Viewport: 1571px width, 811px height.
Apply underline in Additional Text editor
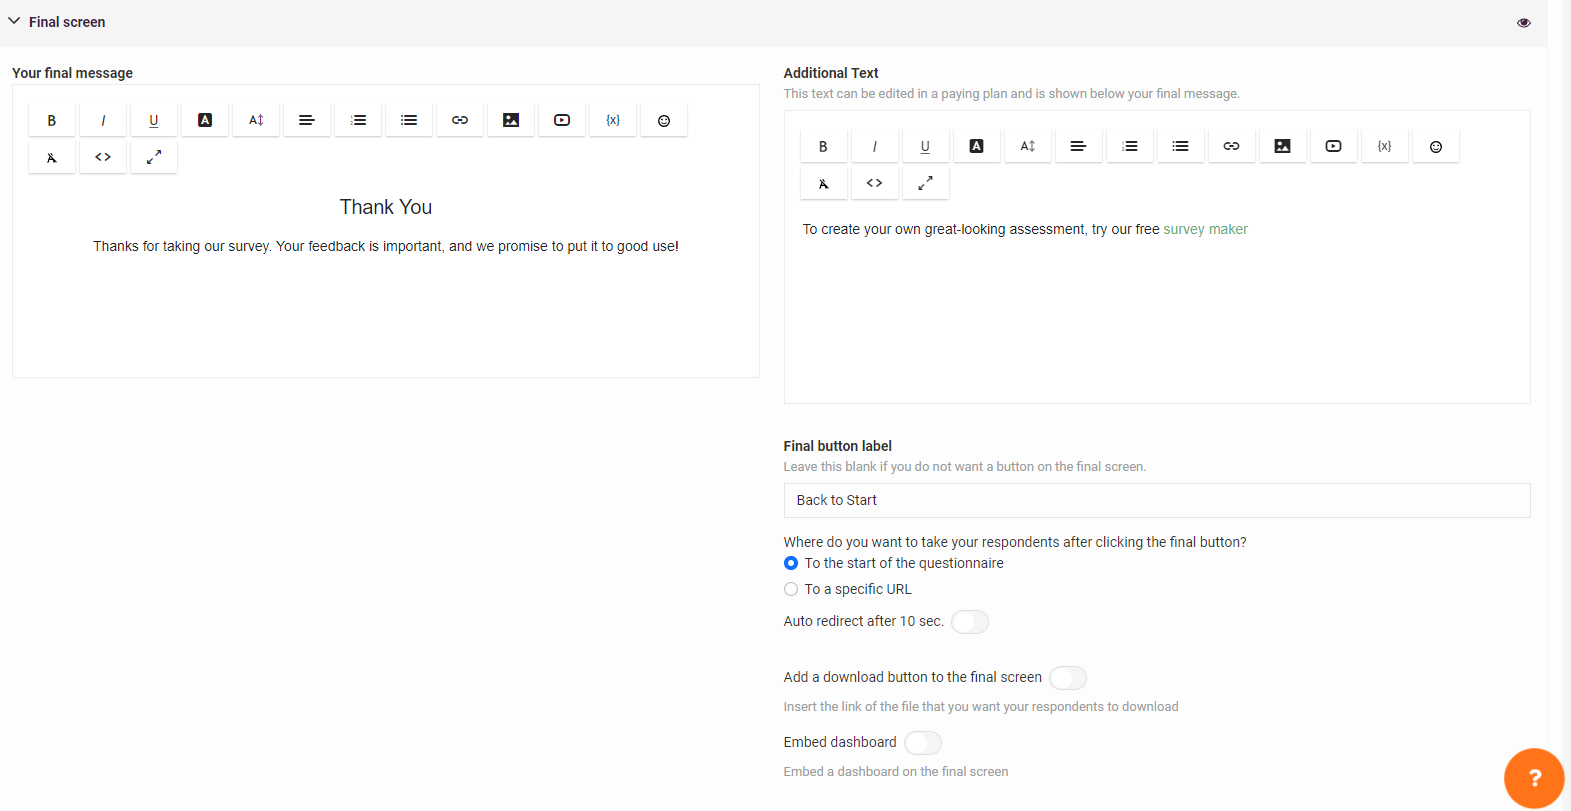click(925, 146)
